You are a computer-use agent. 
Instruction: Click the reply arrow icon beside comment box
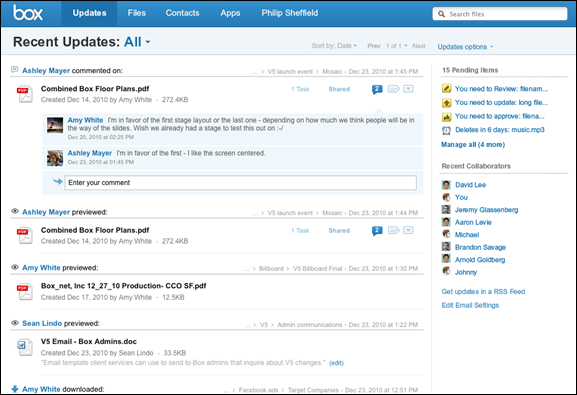click(57, 181)
